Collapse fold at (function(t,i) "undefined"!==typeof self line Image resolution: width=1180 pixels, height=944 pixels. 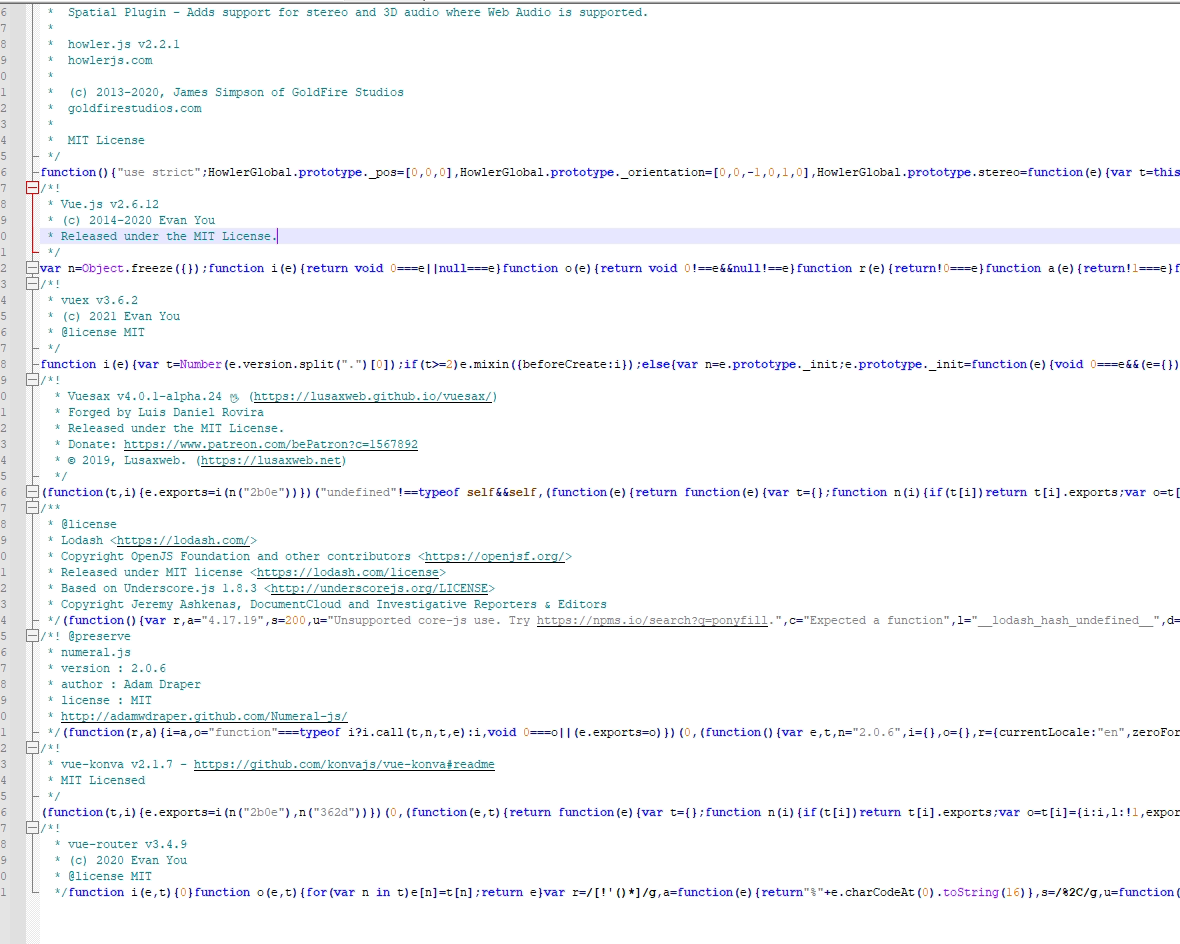(32, 492)
